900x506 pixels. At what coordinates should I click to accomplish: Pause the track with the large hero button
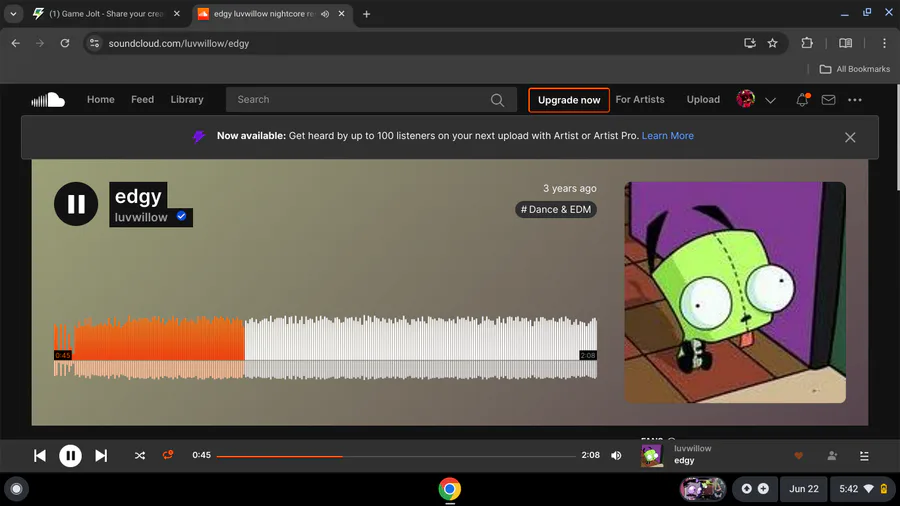click(76, 204)
